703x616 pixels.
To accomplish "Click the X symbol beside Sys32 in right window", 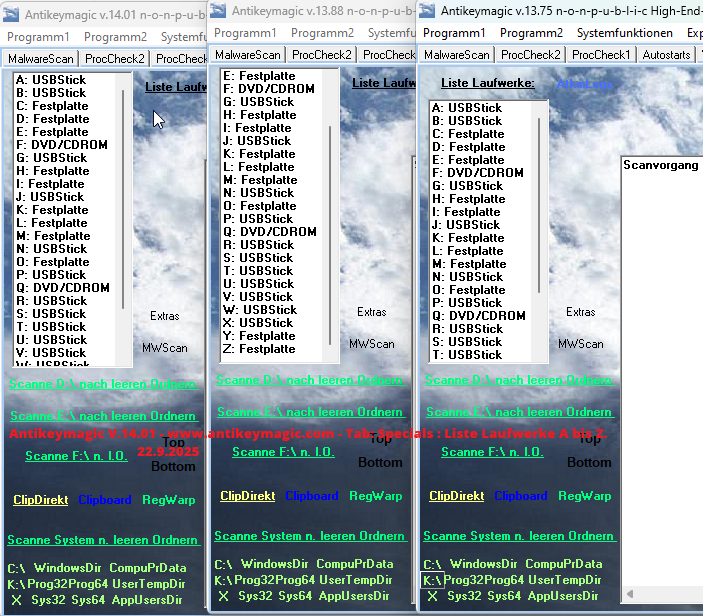I will click(433, 596).
